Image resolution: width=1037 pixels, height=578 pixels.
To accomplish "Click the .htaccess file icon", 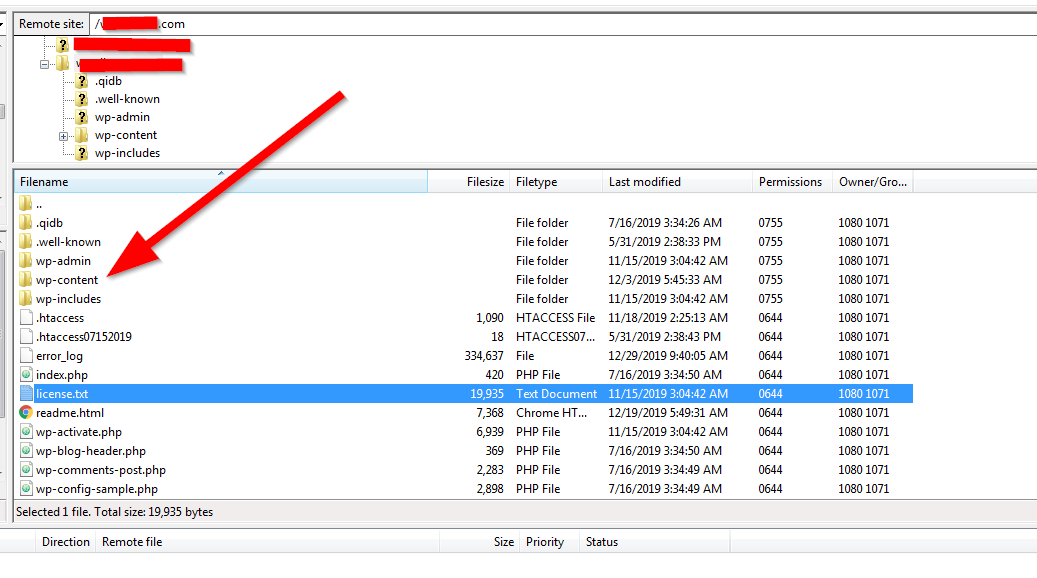I will click(23, 317).
